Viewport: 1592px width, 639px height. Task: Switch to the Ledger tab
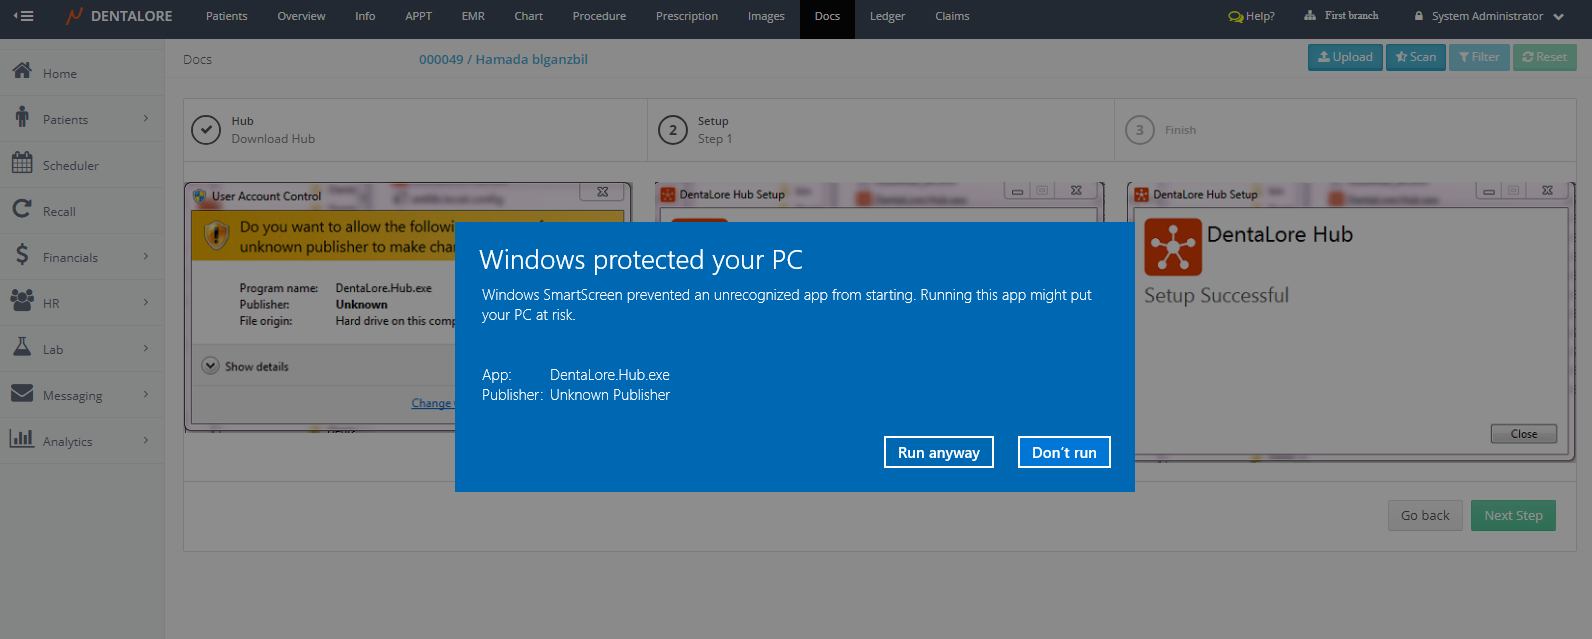887,16
